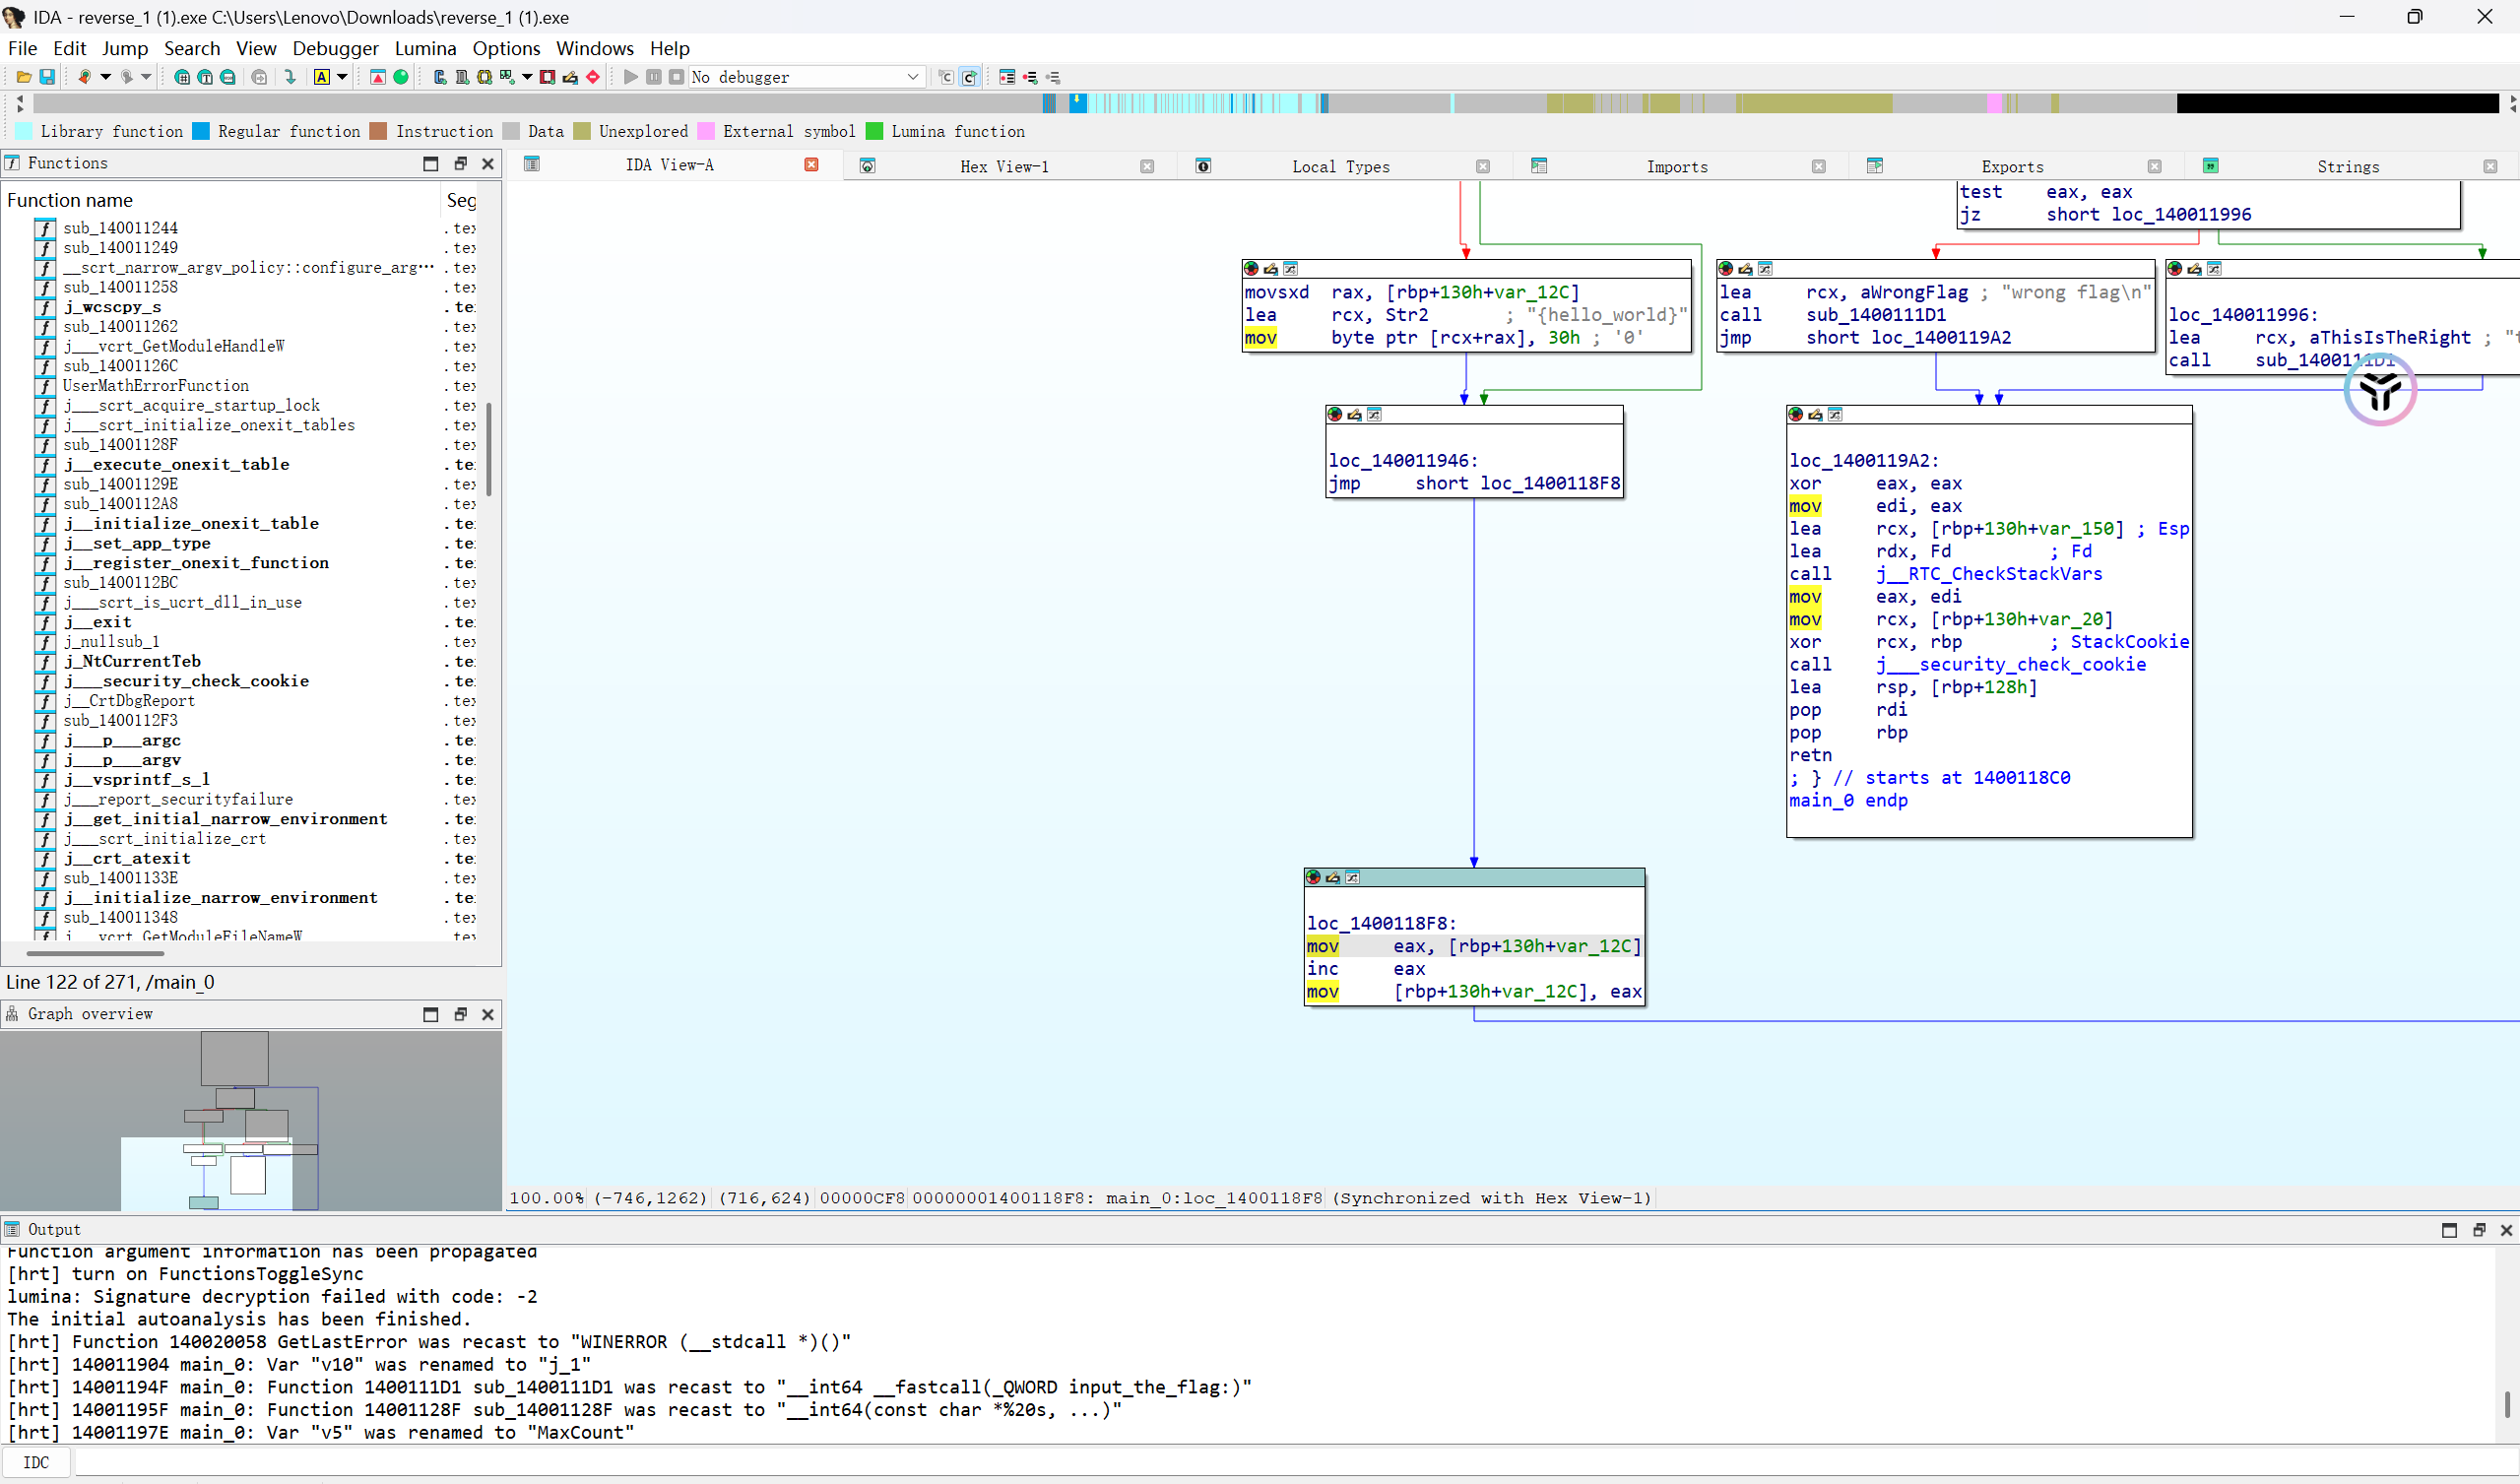
Task: Expand dropdown arrow beside jump back icon
Action: coord(106,77)
